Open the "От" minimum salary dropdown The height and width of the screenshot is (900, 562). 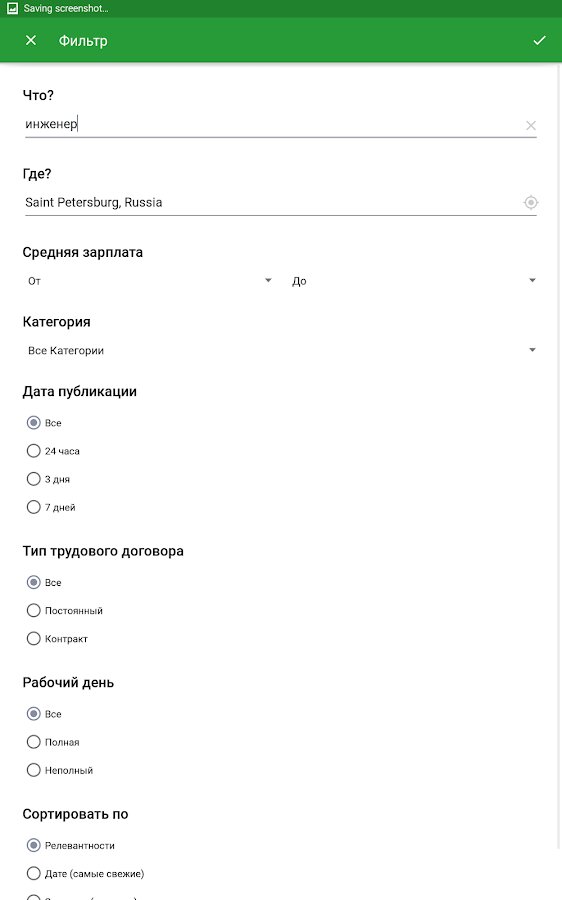tap(150, 281)
